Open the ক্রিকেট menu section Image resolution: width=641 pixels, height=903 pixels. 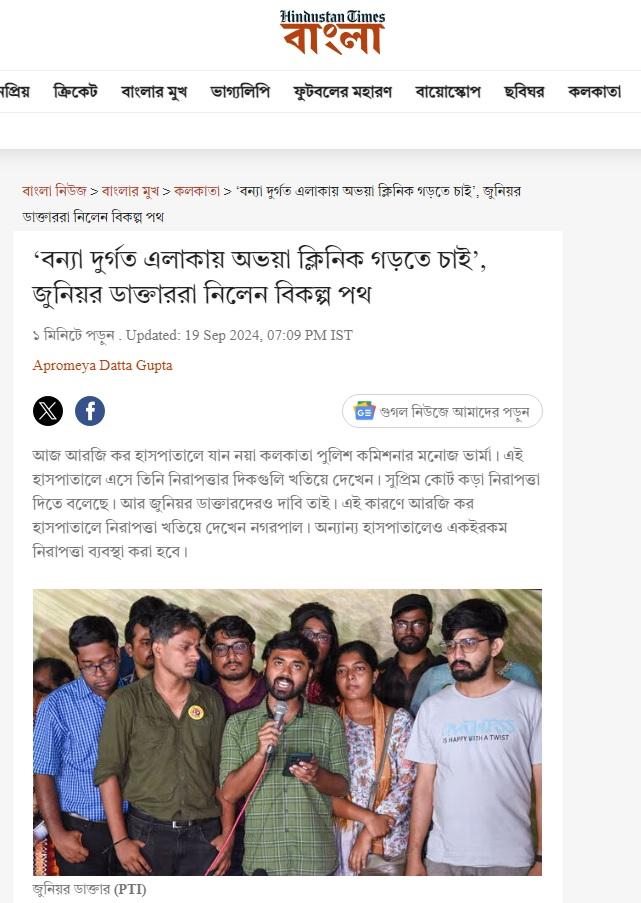point(75,92)
